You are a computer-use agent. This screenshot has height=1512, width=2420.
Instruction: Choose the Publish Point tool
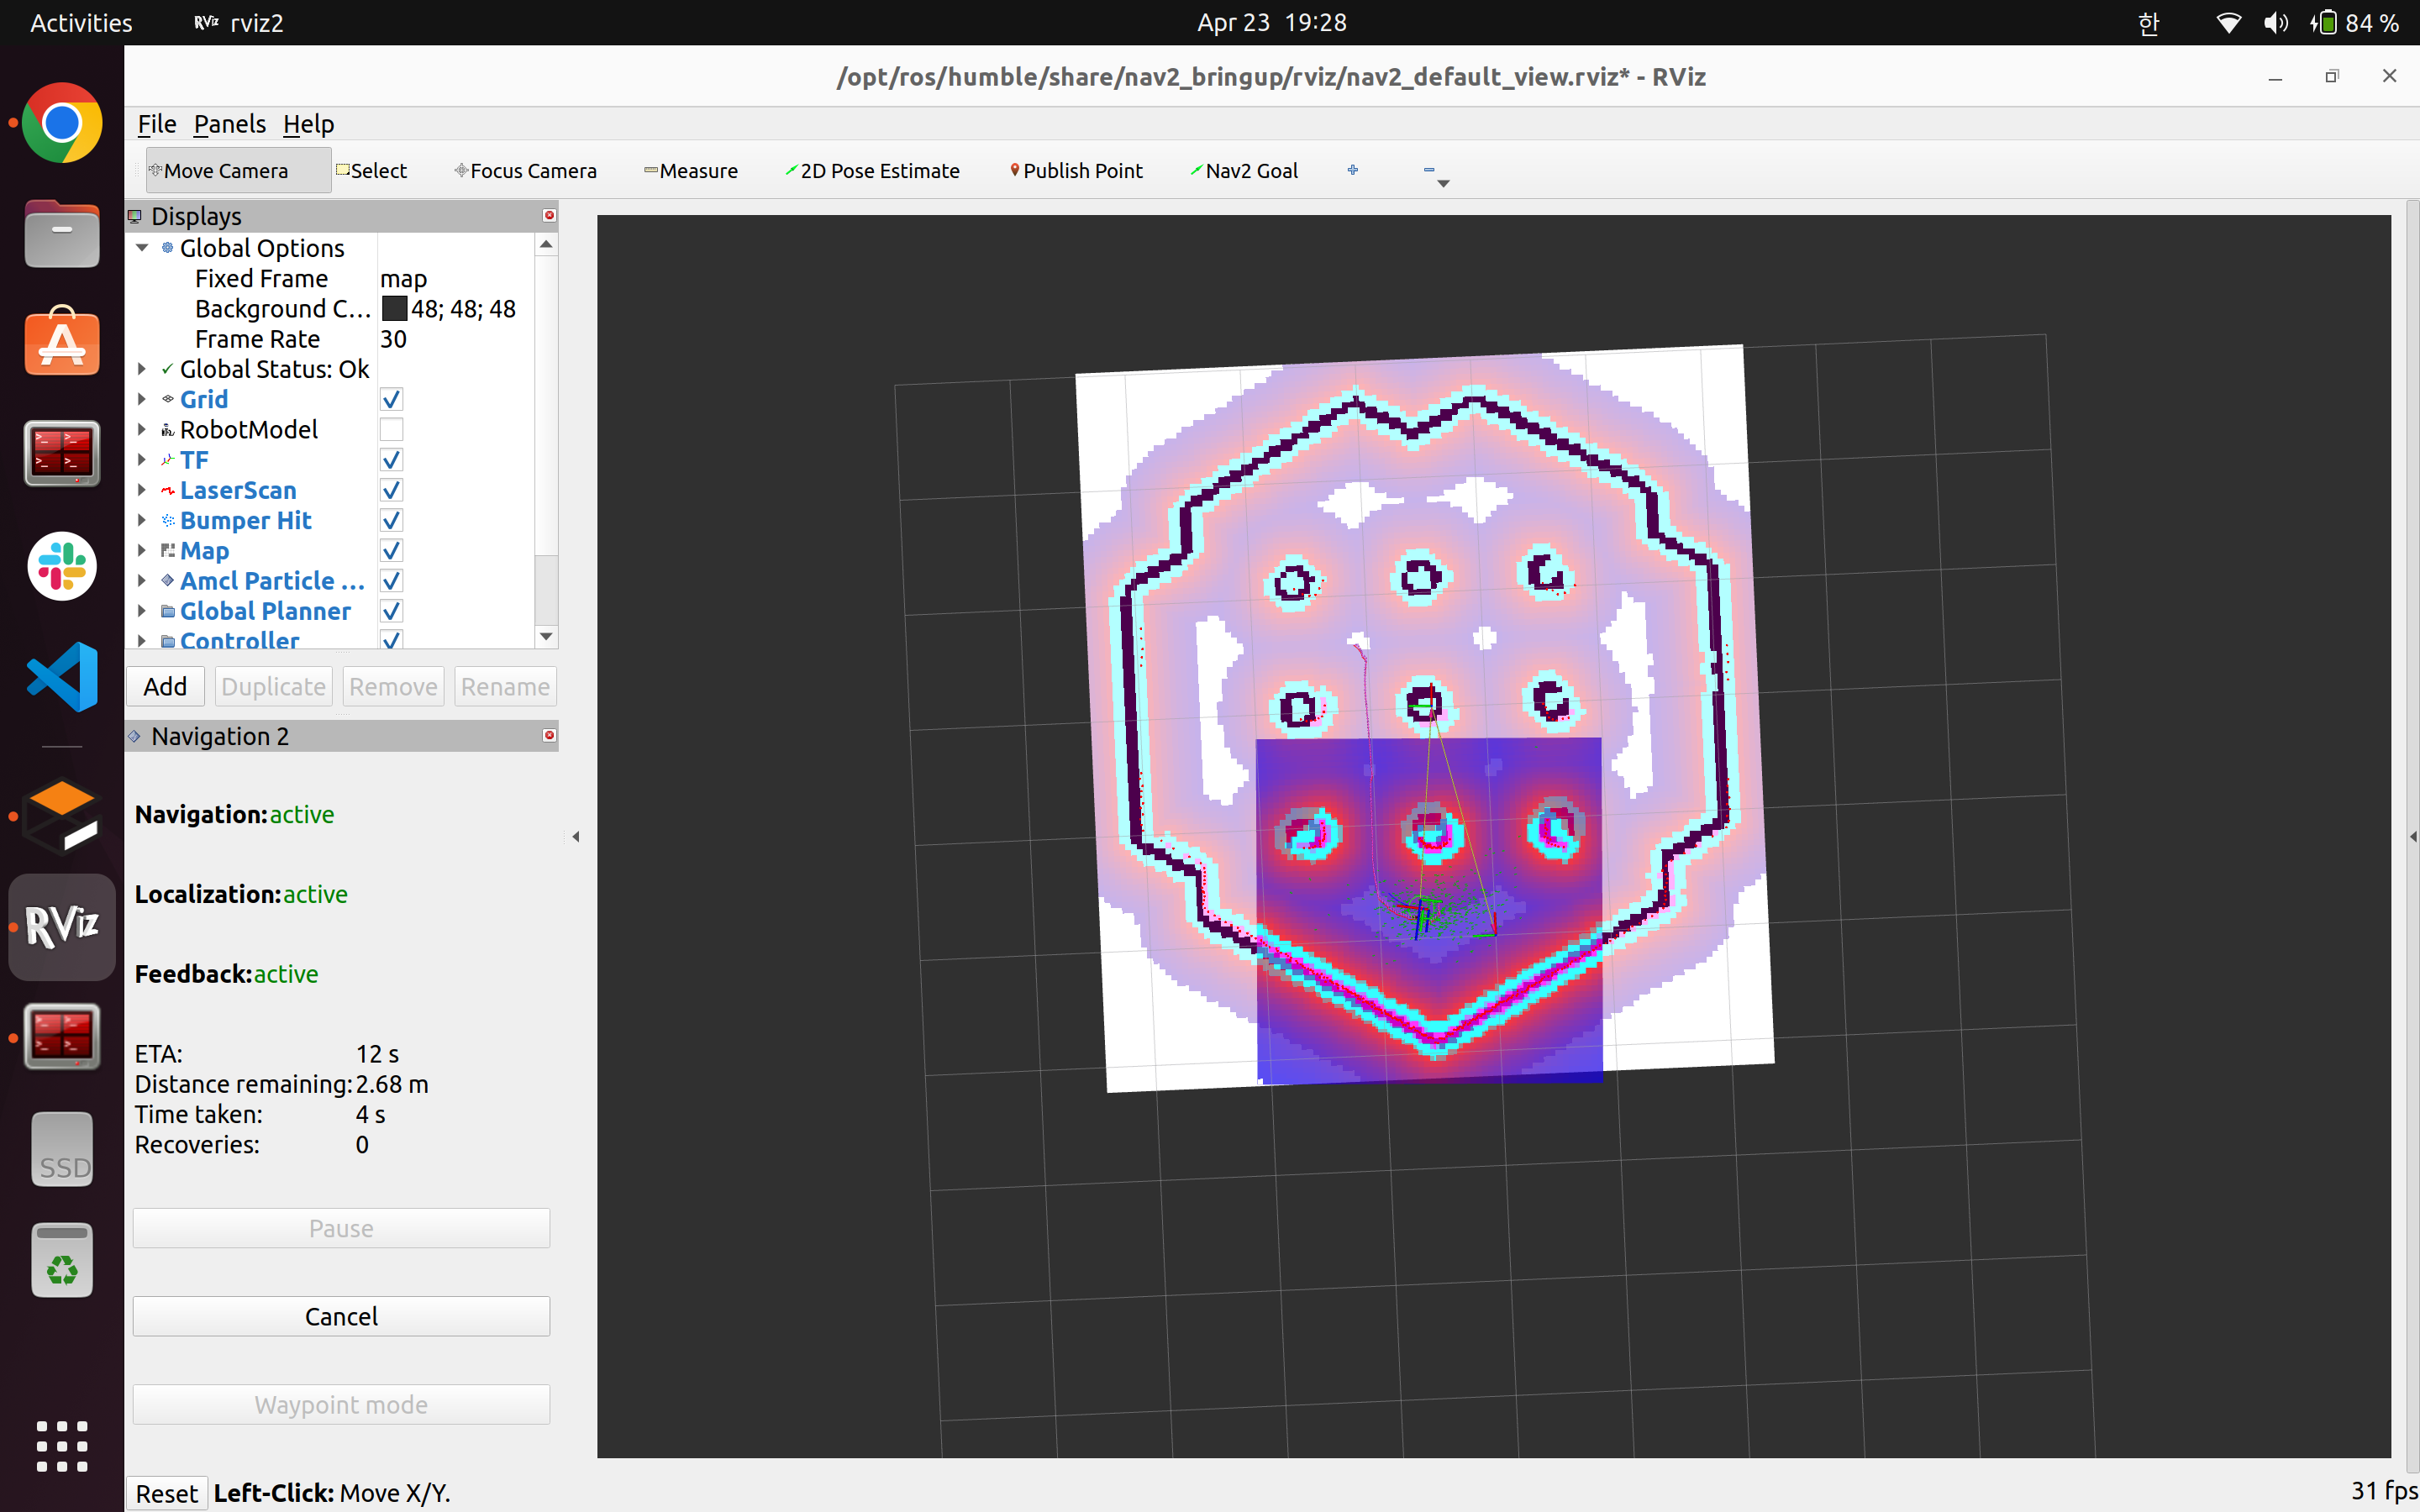tap(1075, 171)
